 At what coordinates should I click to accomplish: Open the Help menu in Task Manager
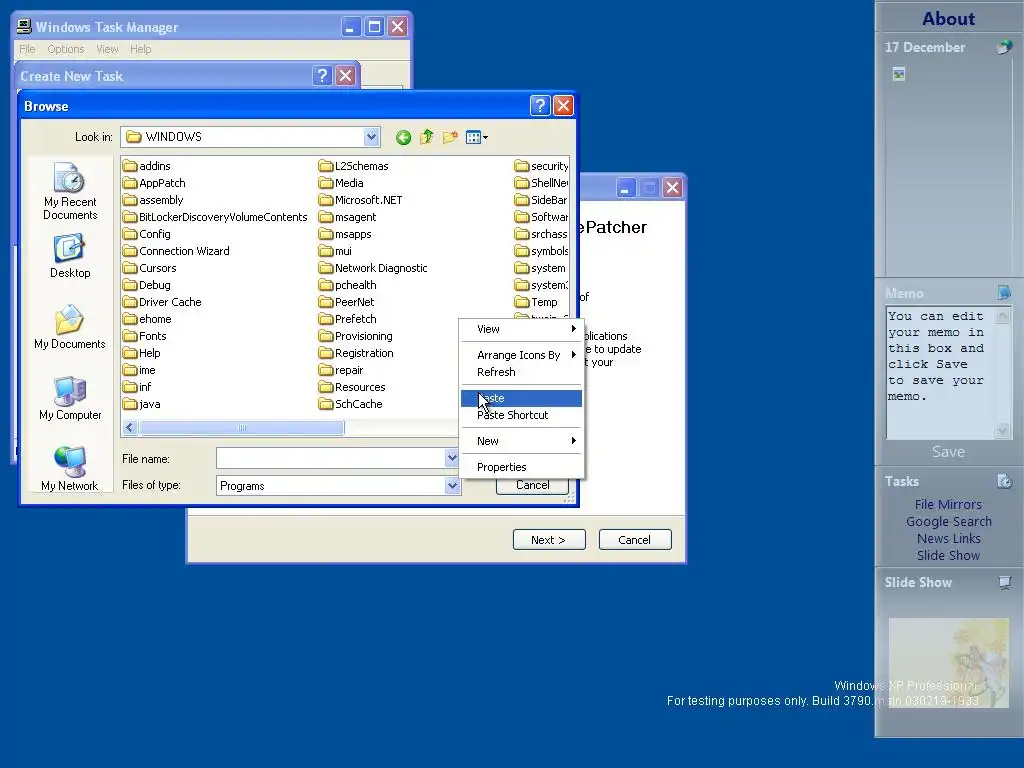[140, 49]
